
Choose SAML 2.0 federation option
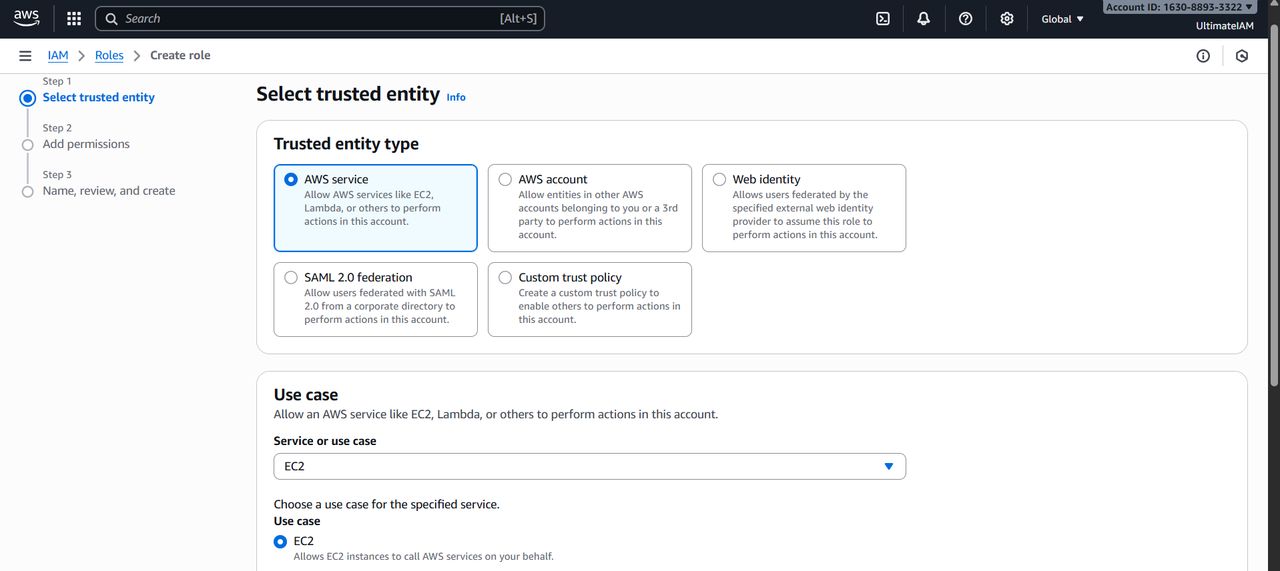coord(291,278)
